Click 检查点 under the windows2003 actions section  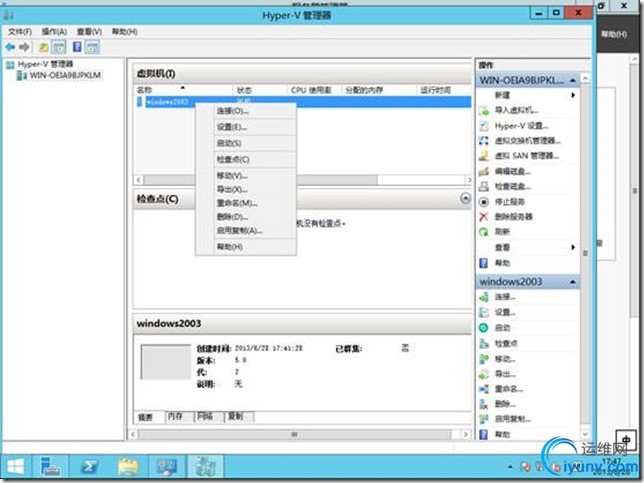(506, 343)
